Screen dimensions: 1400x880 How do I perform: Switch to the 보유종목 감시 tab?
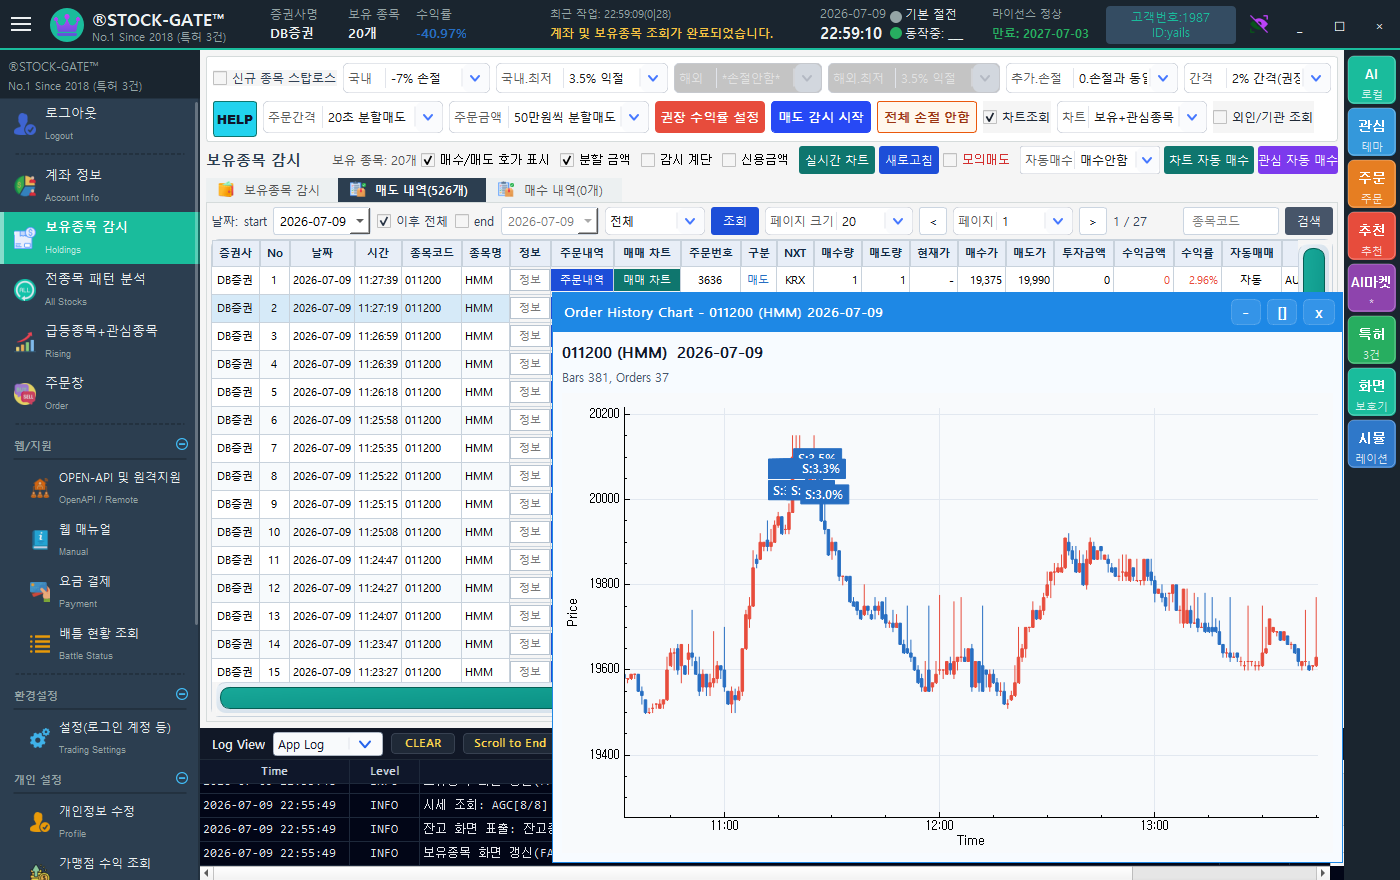click(272, 190)
